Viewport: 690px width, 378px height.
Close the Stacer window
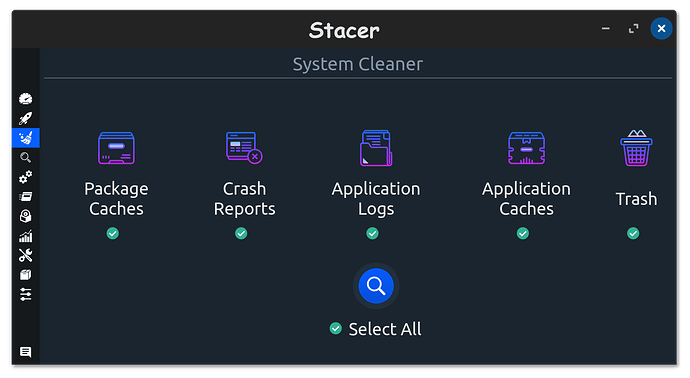[661, 29]
